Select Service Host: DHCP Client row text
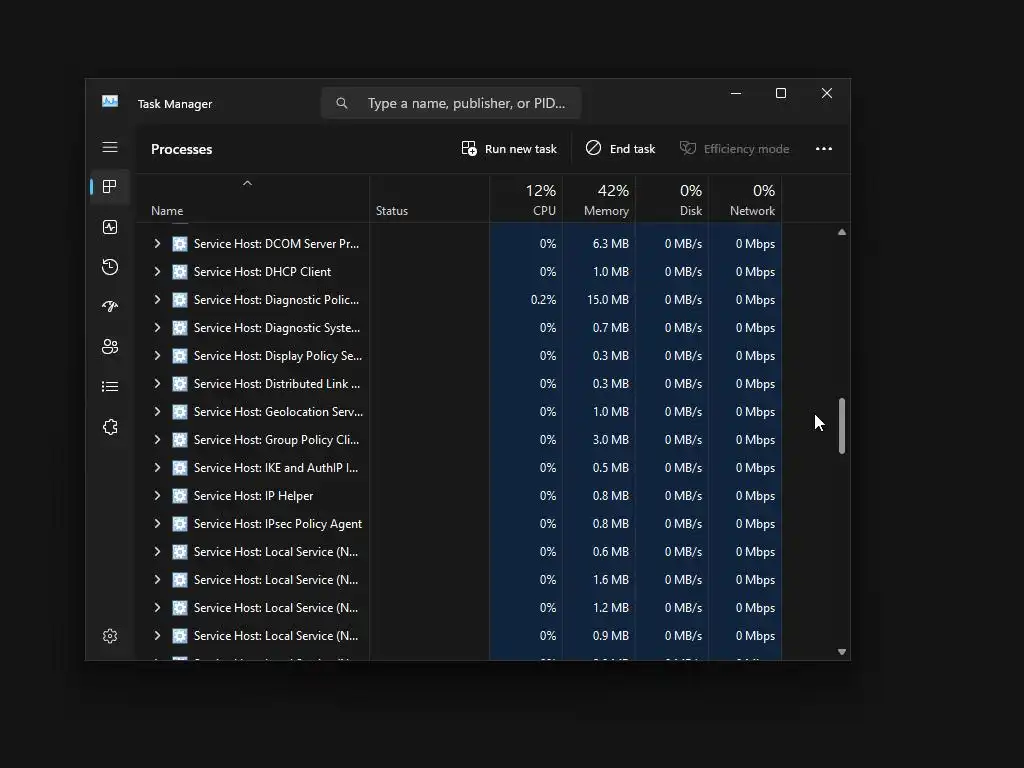 (263, 272)
